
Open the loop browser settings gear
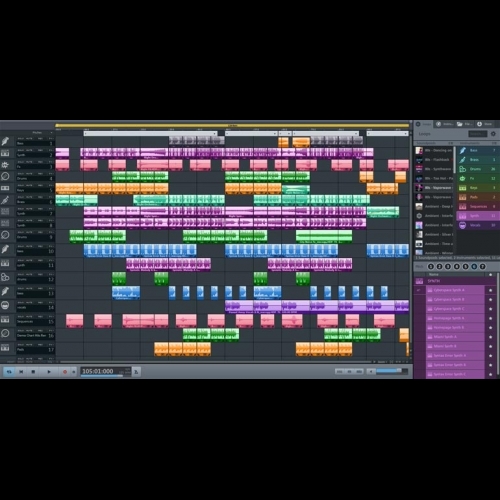tap(493, 134)
